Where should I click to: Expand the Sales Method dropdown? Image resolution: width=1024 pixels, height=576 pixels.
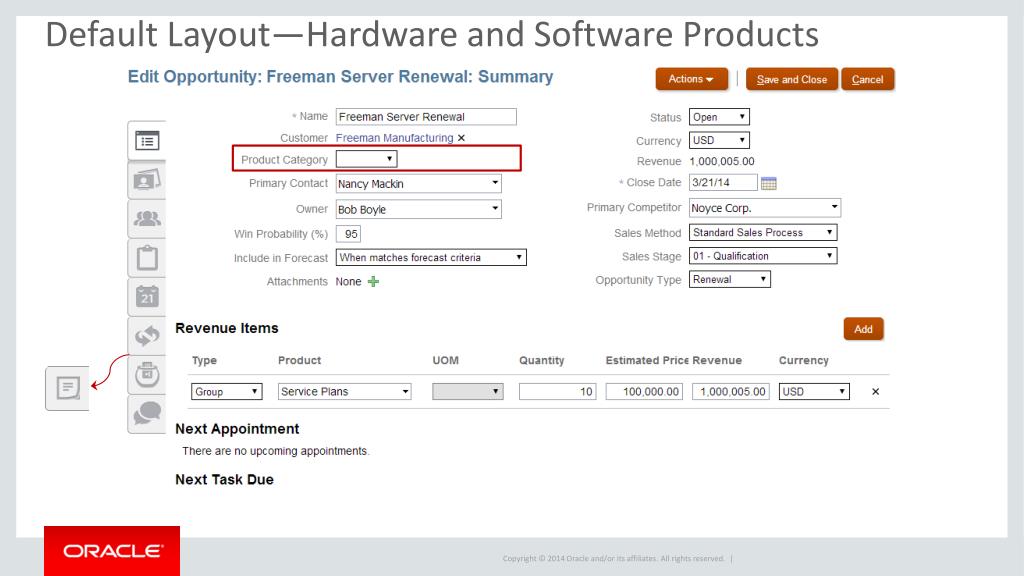pyautogui.click(x=763, y=232)
